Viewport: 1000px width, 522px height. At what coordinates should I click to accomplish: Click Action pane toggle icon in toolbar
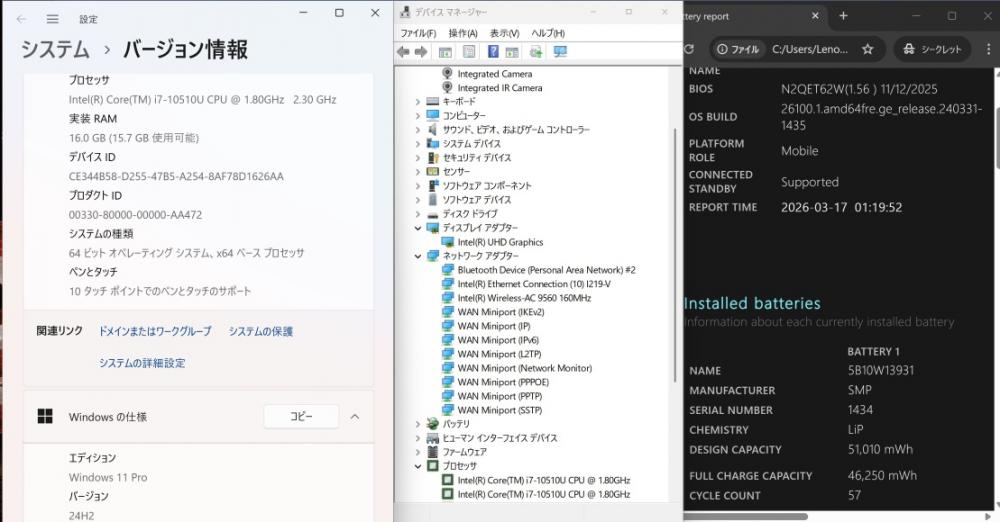pos(511,52)
